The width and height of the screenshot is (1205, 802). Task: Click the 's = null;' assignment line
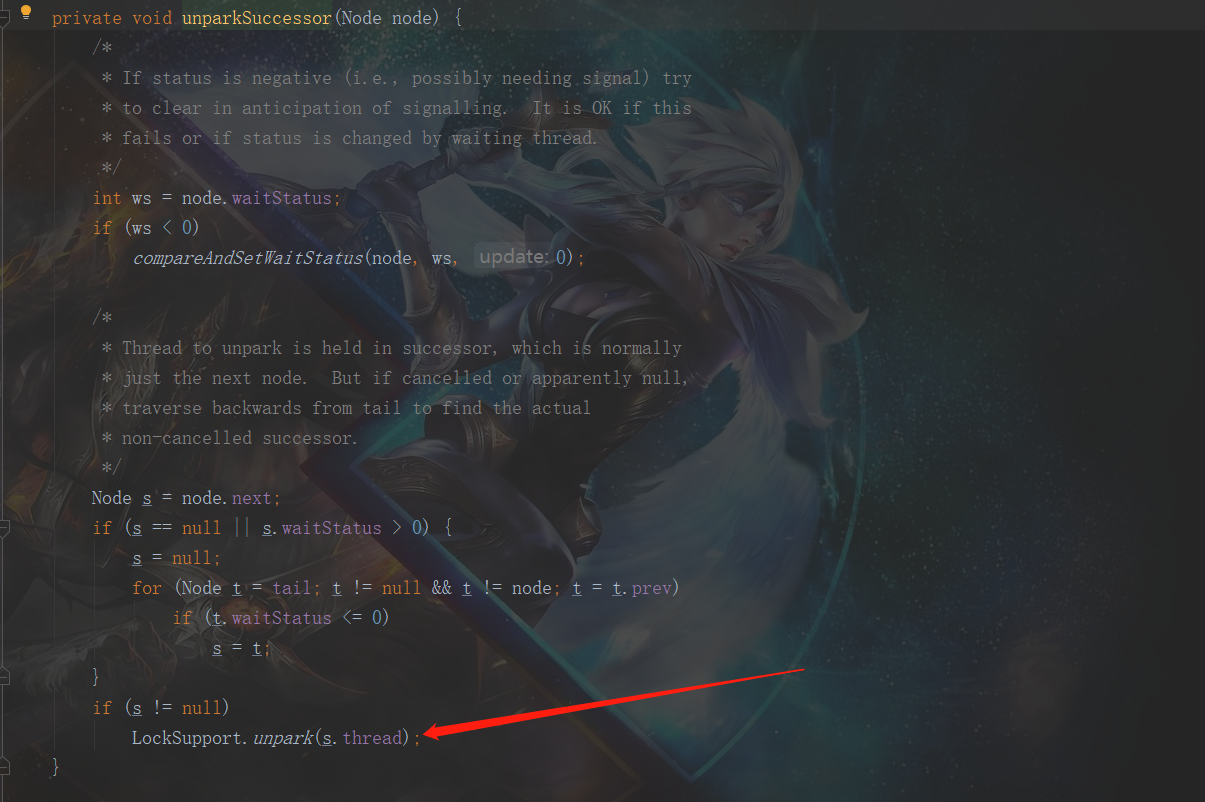(x=176, y=558)
